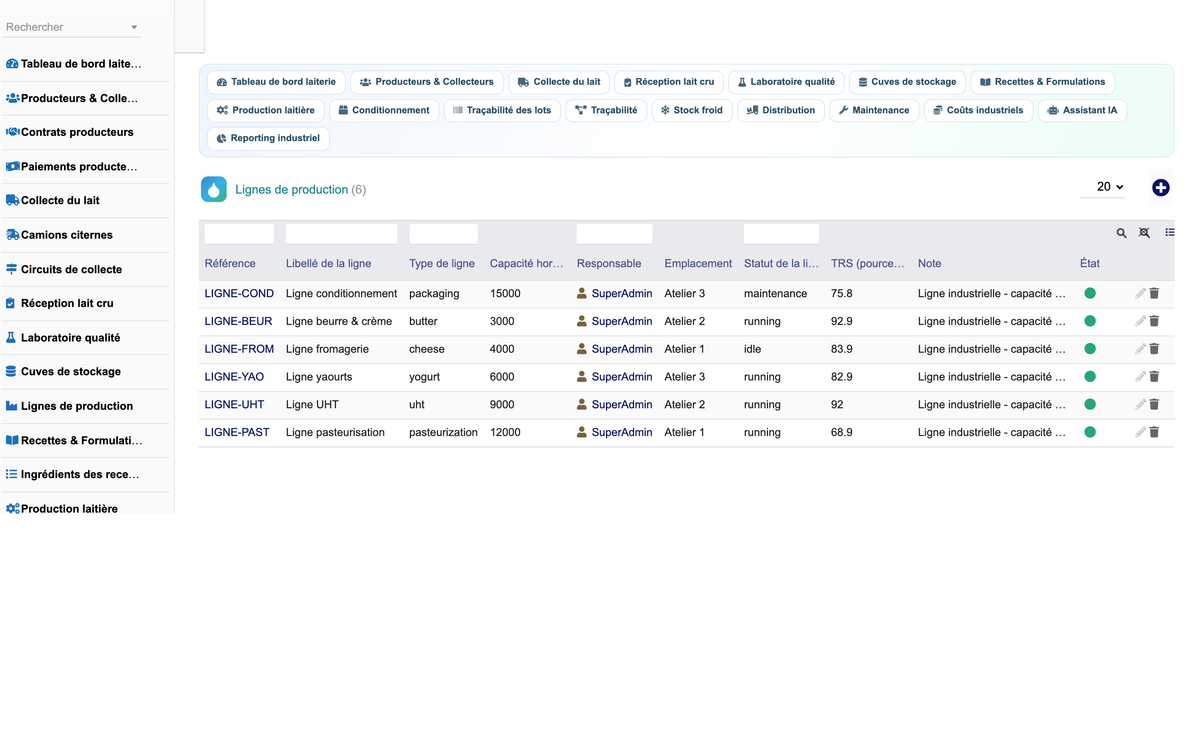Edit the LIGNE-COND row with pencil icon
Screen dimensions: 1200x743
[1141, 293]
